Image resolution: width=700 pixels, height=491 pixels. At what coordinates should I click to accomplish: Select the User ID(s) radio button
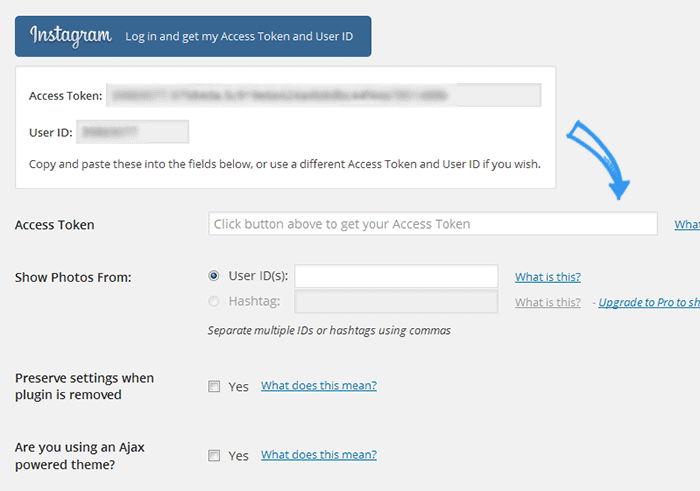(x=214, y=276)
